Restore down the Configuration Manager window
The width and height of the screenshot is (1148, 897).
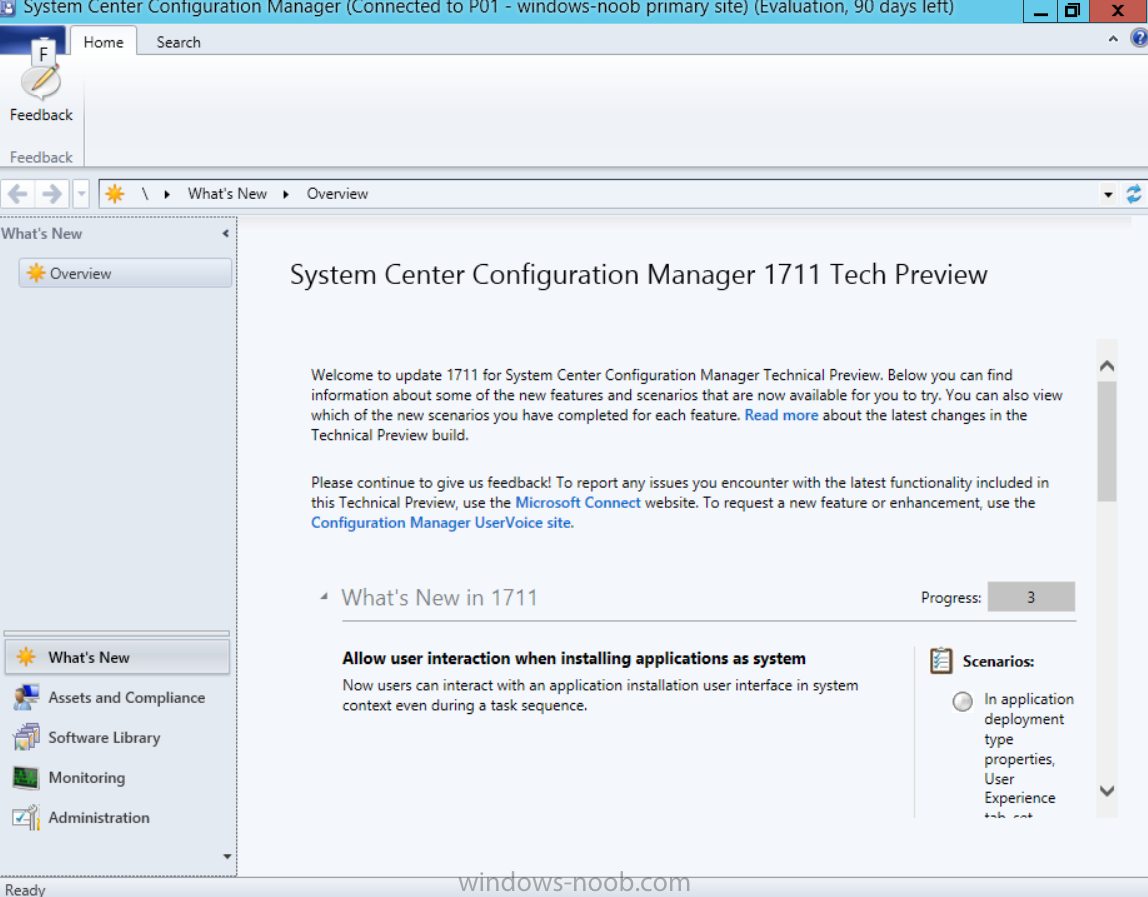pyautogui.click(x=1073, y=11)
